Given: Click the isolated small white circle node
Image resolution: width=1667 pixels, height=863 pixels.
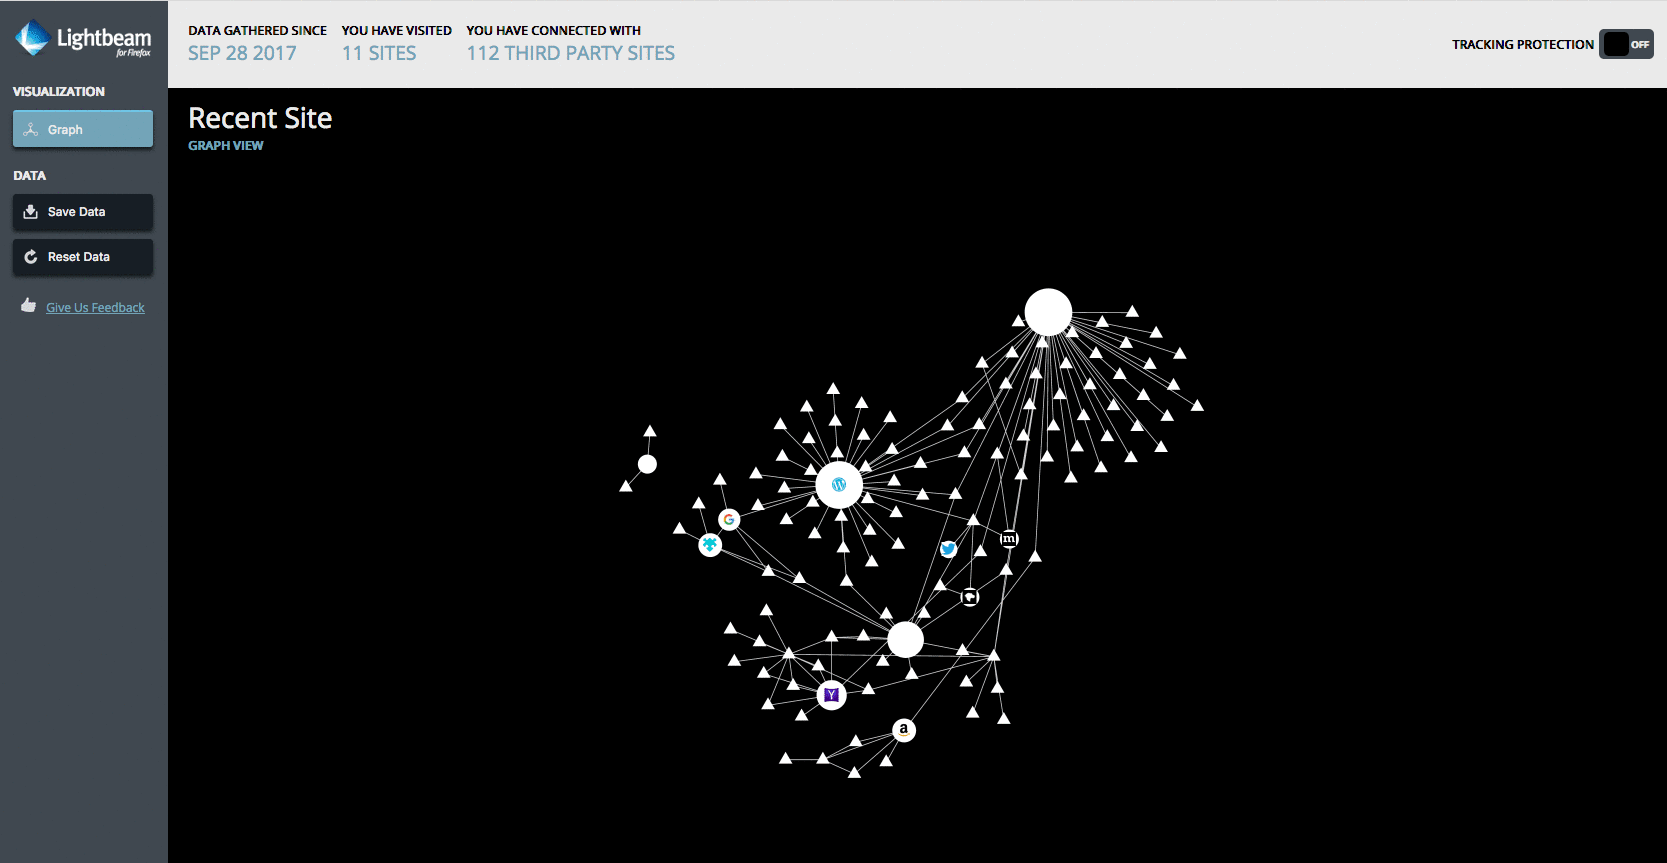Looking at the screenshot, I should pos(647,464).
